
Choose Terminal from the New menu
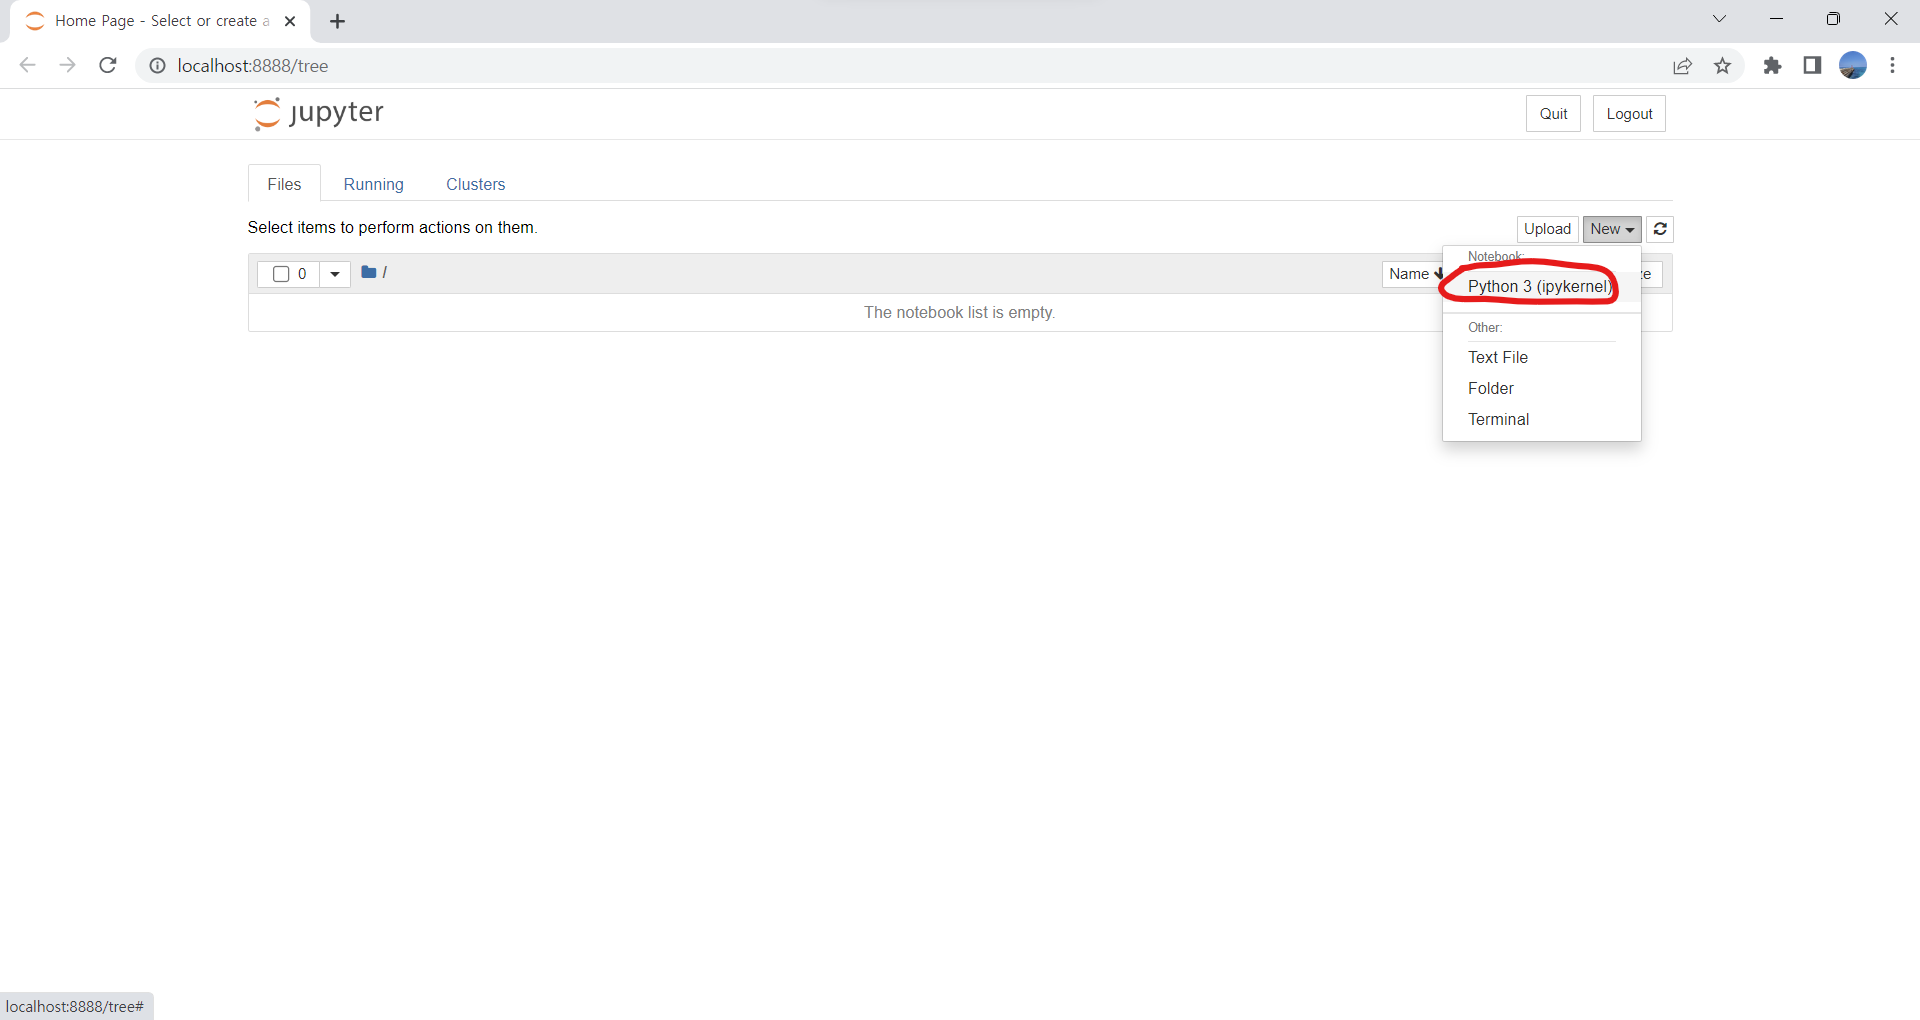(1498, 419)
